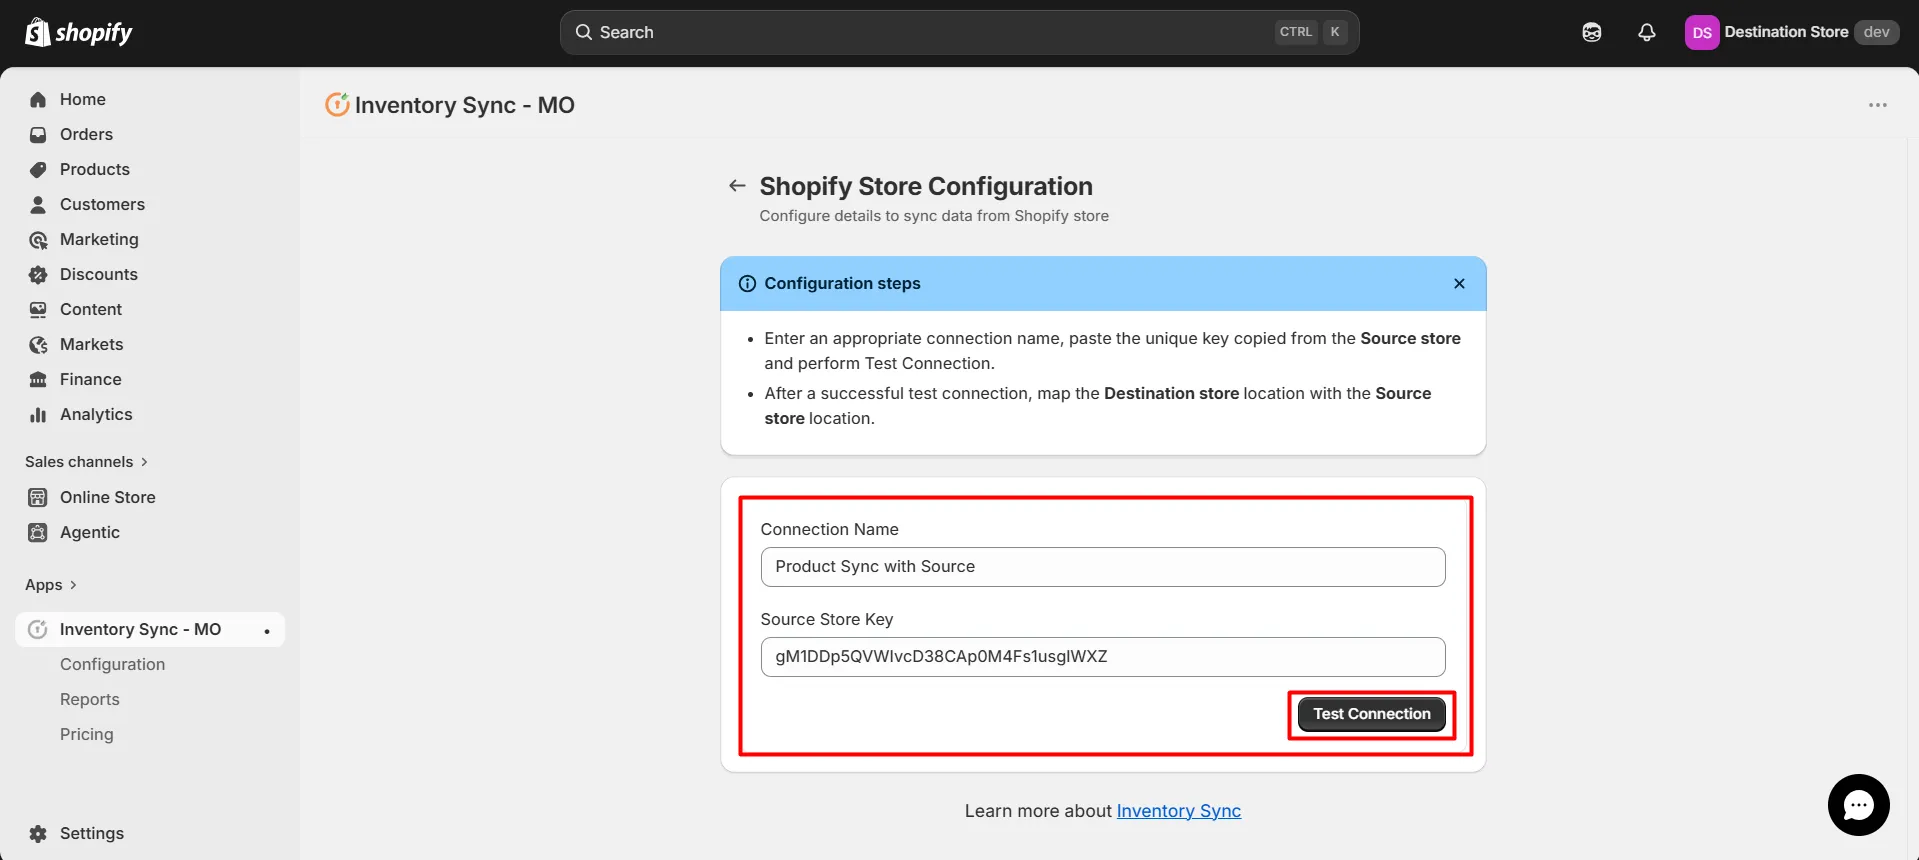
Task: Open the three-dot more actions menu
Action: [x=1878, y=105]
